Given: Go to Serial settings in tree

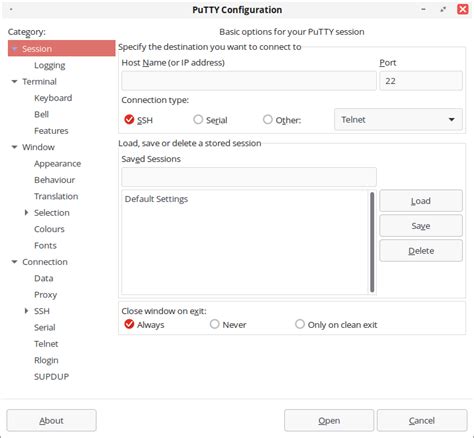Looking at the screenshot, I should pyautogui.click(x=45, y=327).
